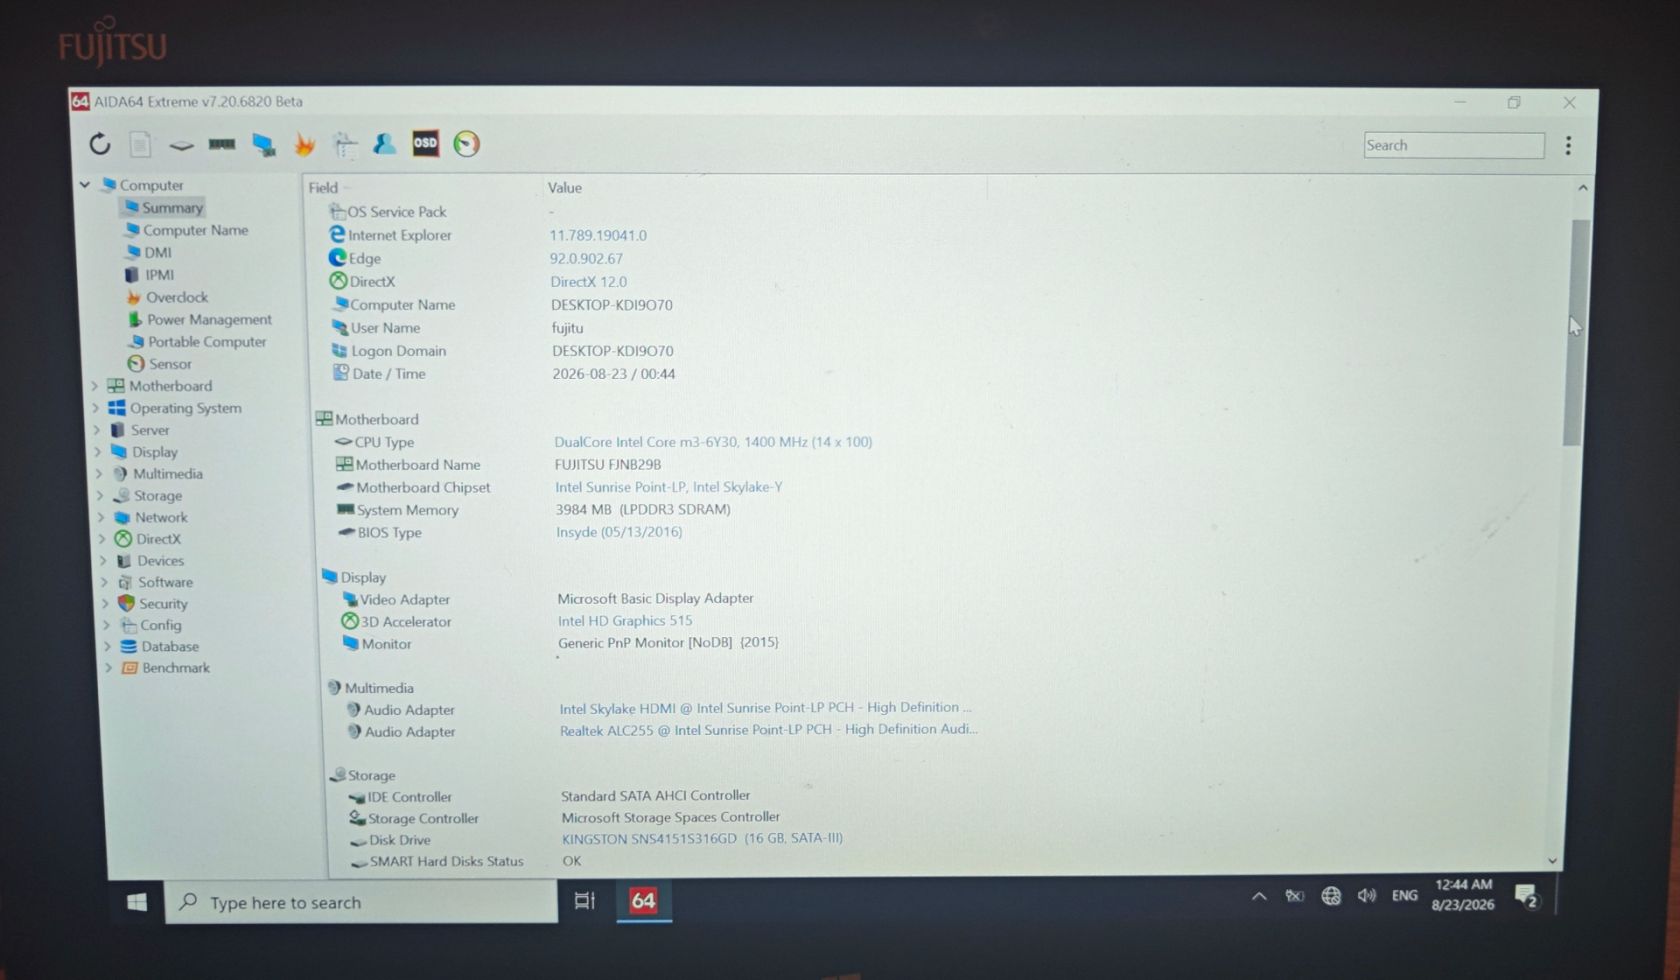Click the Insyde BIOS type link
This screenshot has width=1680, height=980.
coord(619,532)
